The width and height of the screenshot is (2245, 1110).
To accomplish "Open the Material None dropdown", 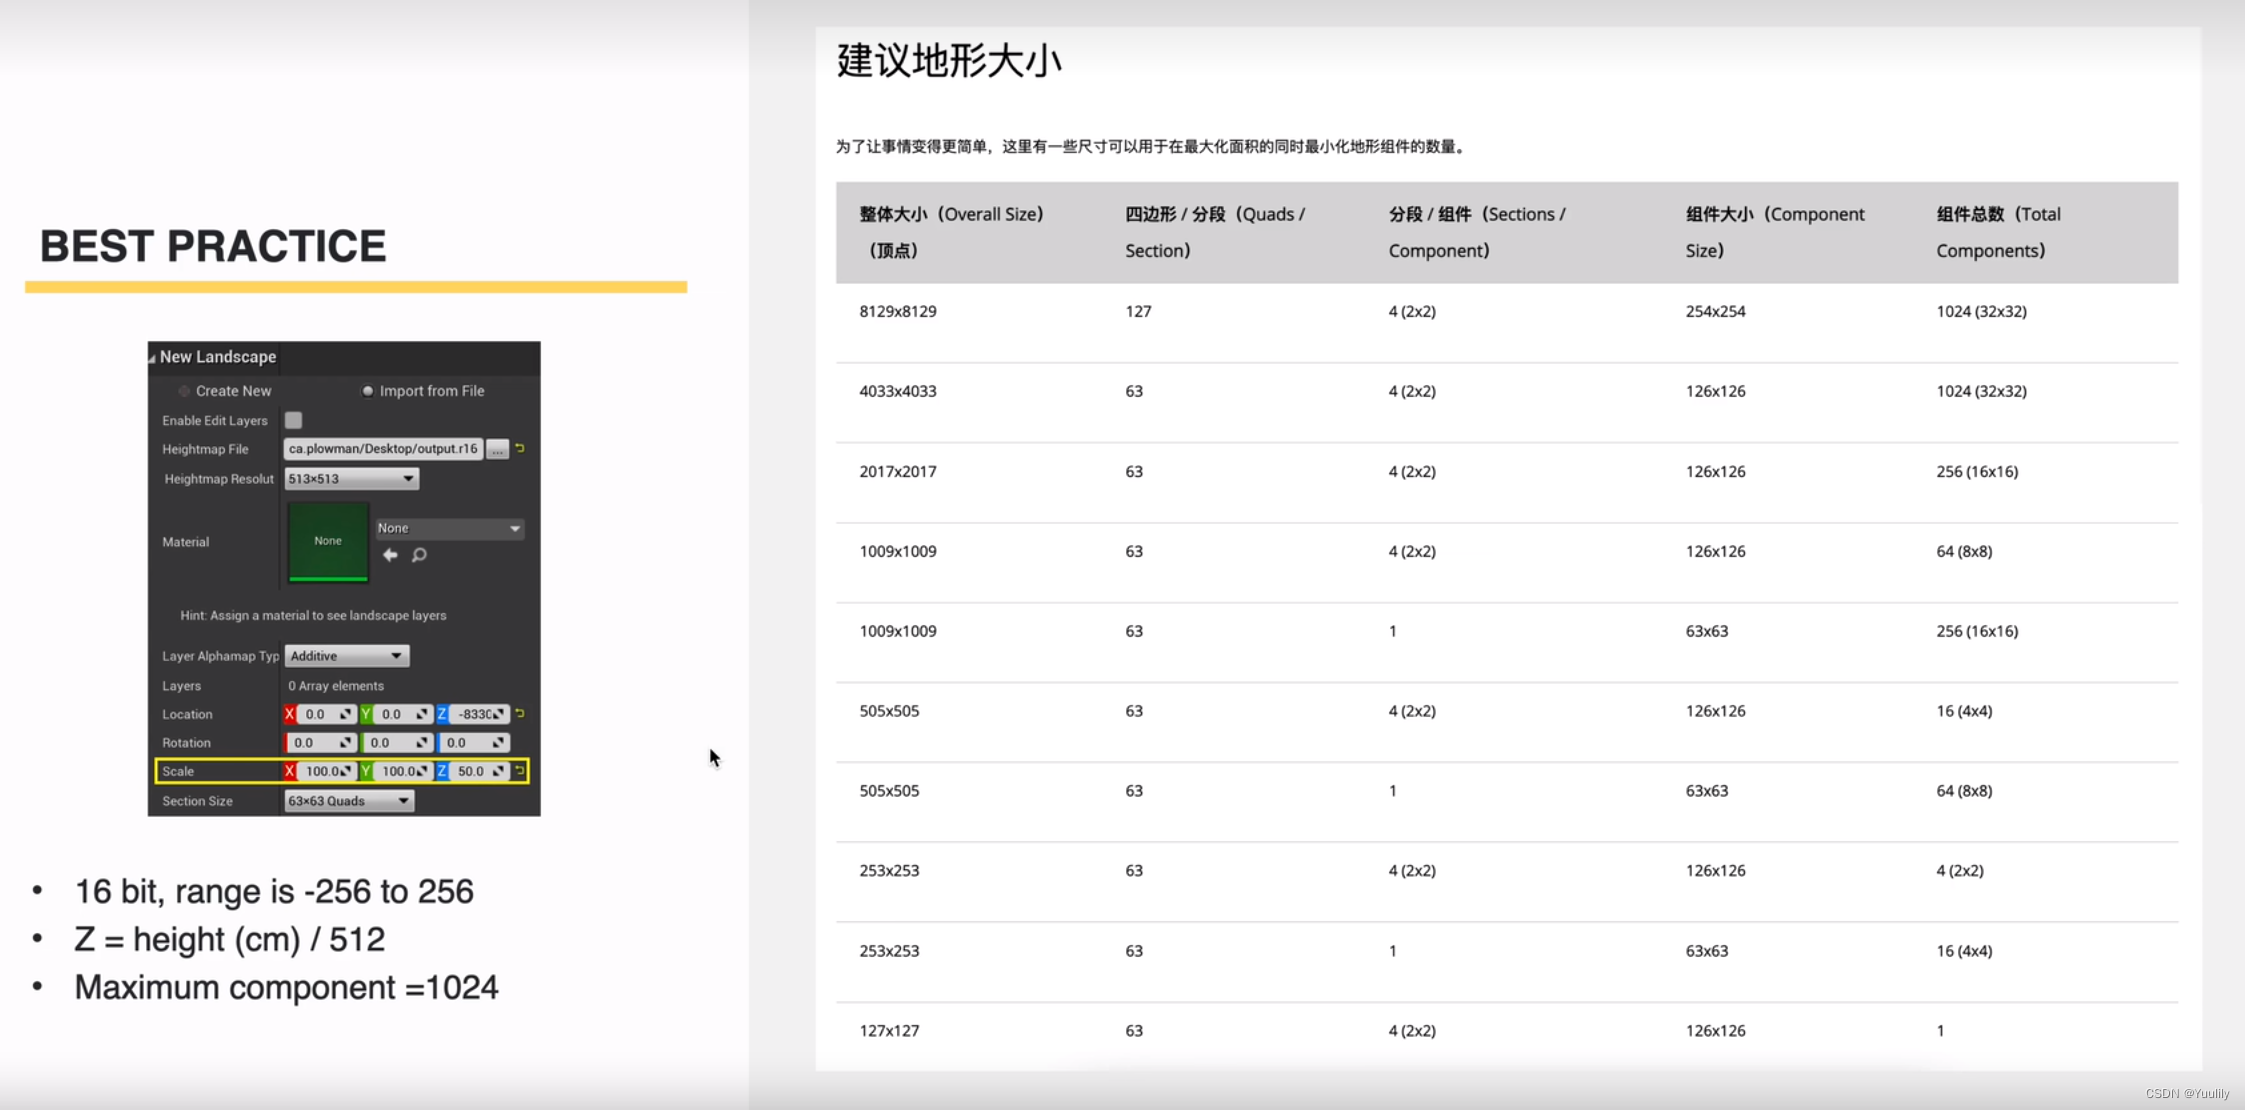I will point(448,528).
